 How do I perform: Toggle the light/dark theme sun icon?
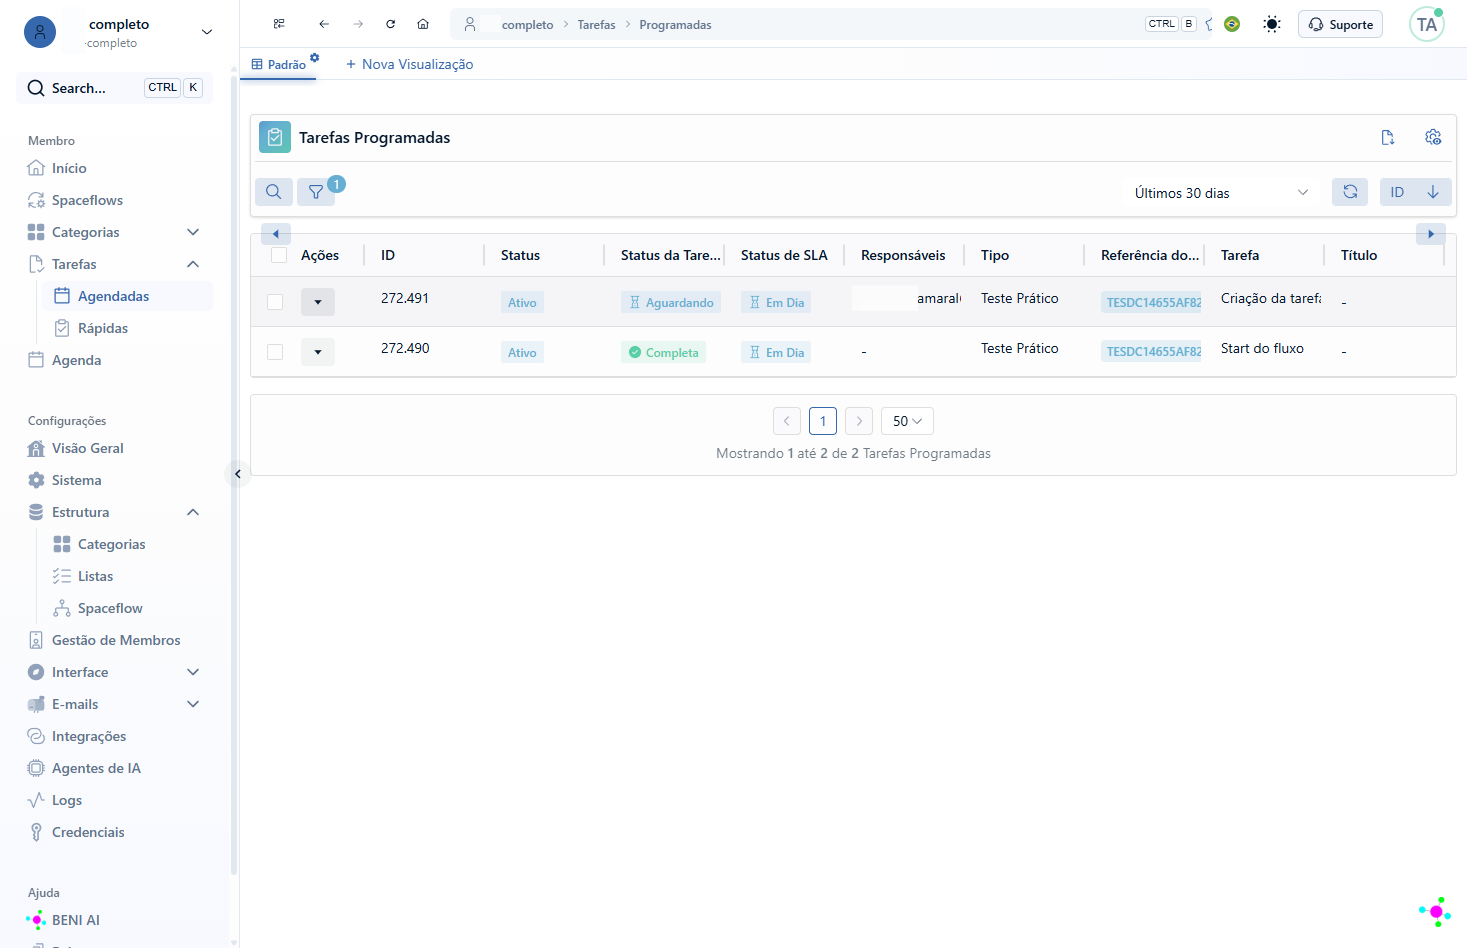tap(1272, 24)
